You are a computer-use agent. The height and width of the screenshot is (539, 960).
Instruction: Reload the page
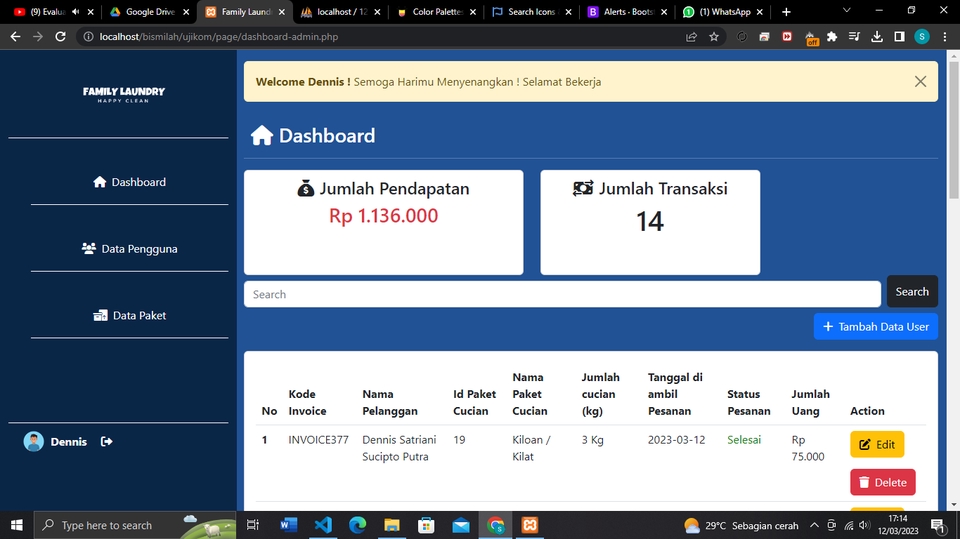click(60, 37)
